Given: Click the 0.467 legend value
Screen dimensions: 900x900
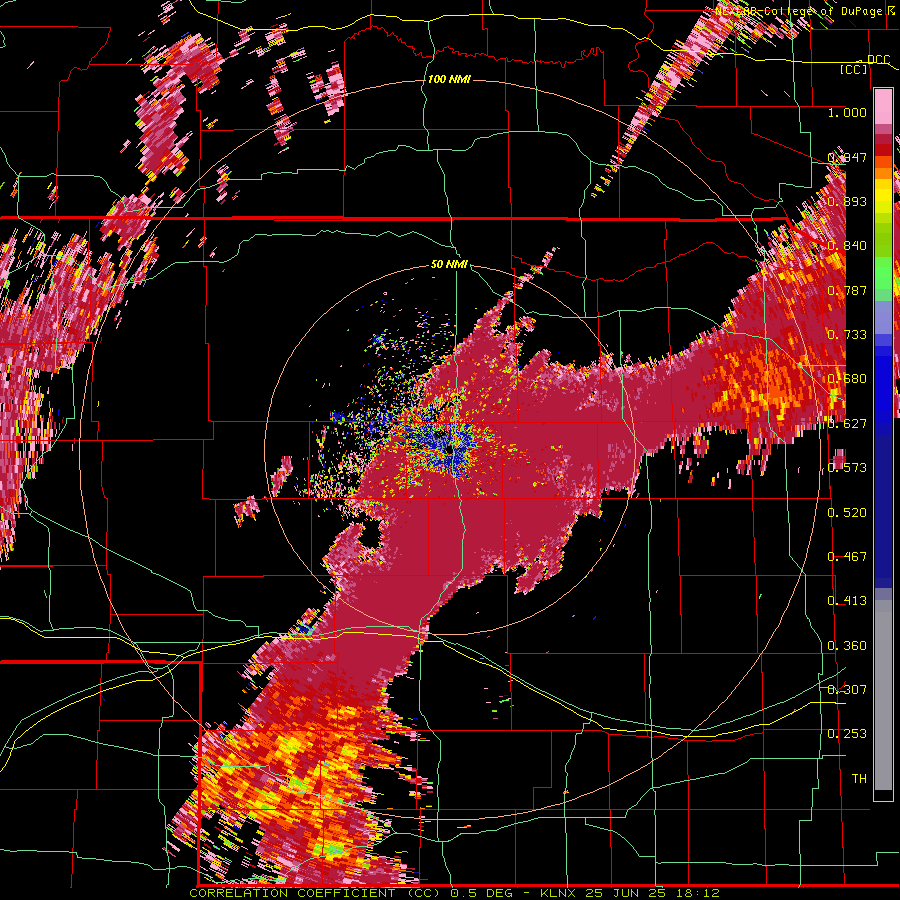Looking at the screenshot, I should point(847,557).
